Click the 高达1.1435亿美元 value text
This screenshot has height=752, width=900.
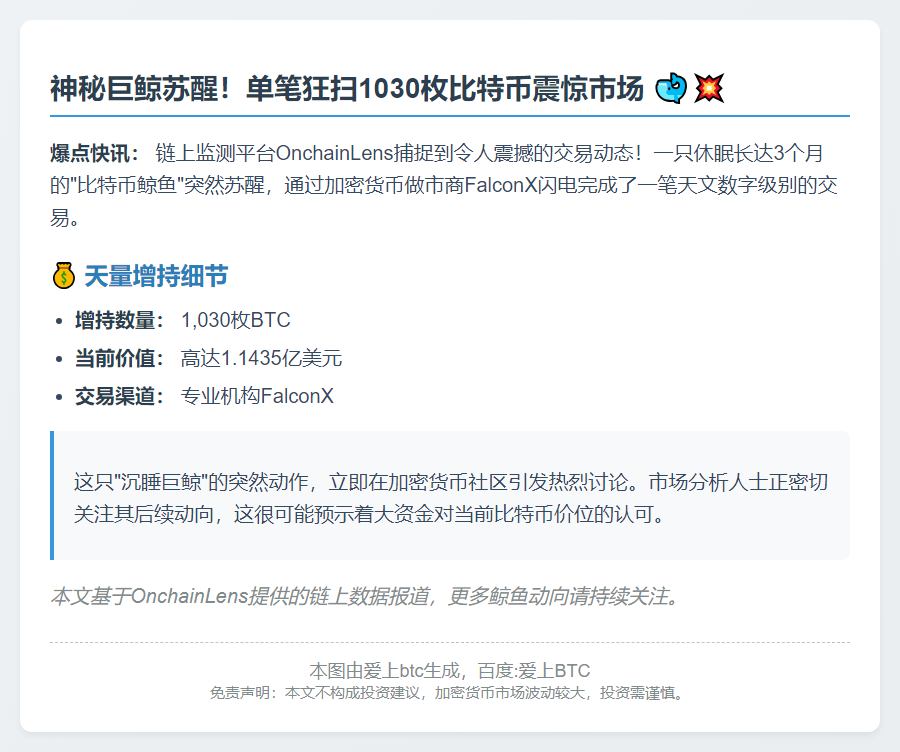(x=261, y=359)
